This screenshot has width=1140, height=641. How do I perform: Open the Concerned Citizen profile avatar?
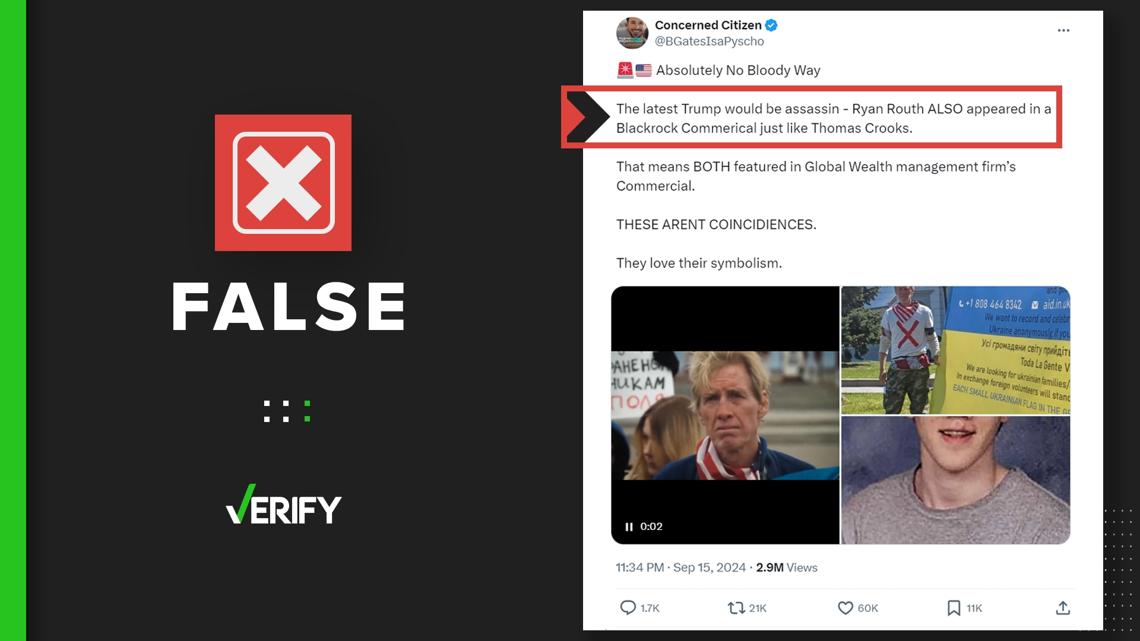632,33
